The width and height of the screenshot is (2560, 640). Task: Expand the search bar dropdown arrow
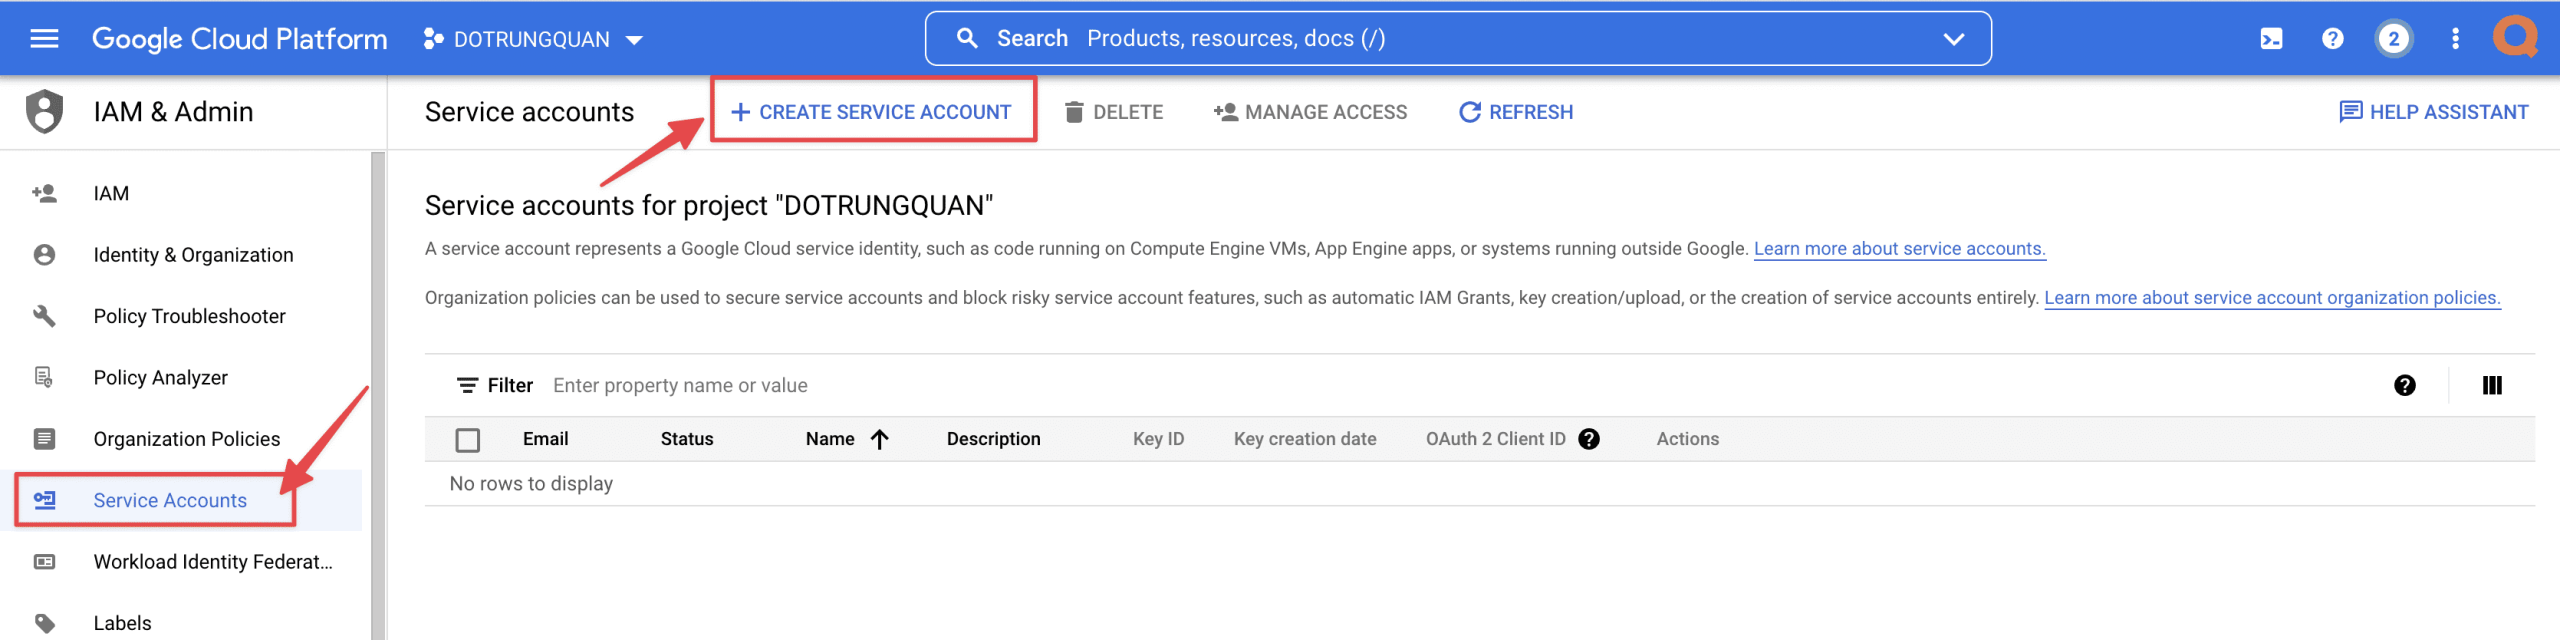point(1953,39)
